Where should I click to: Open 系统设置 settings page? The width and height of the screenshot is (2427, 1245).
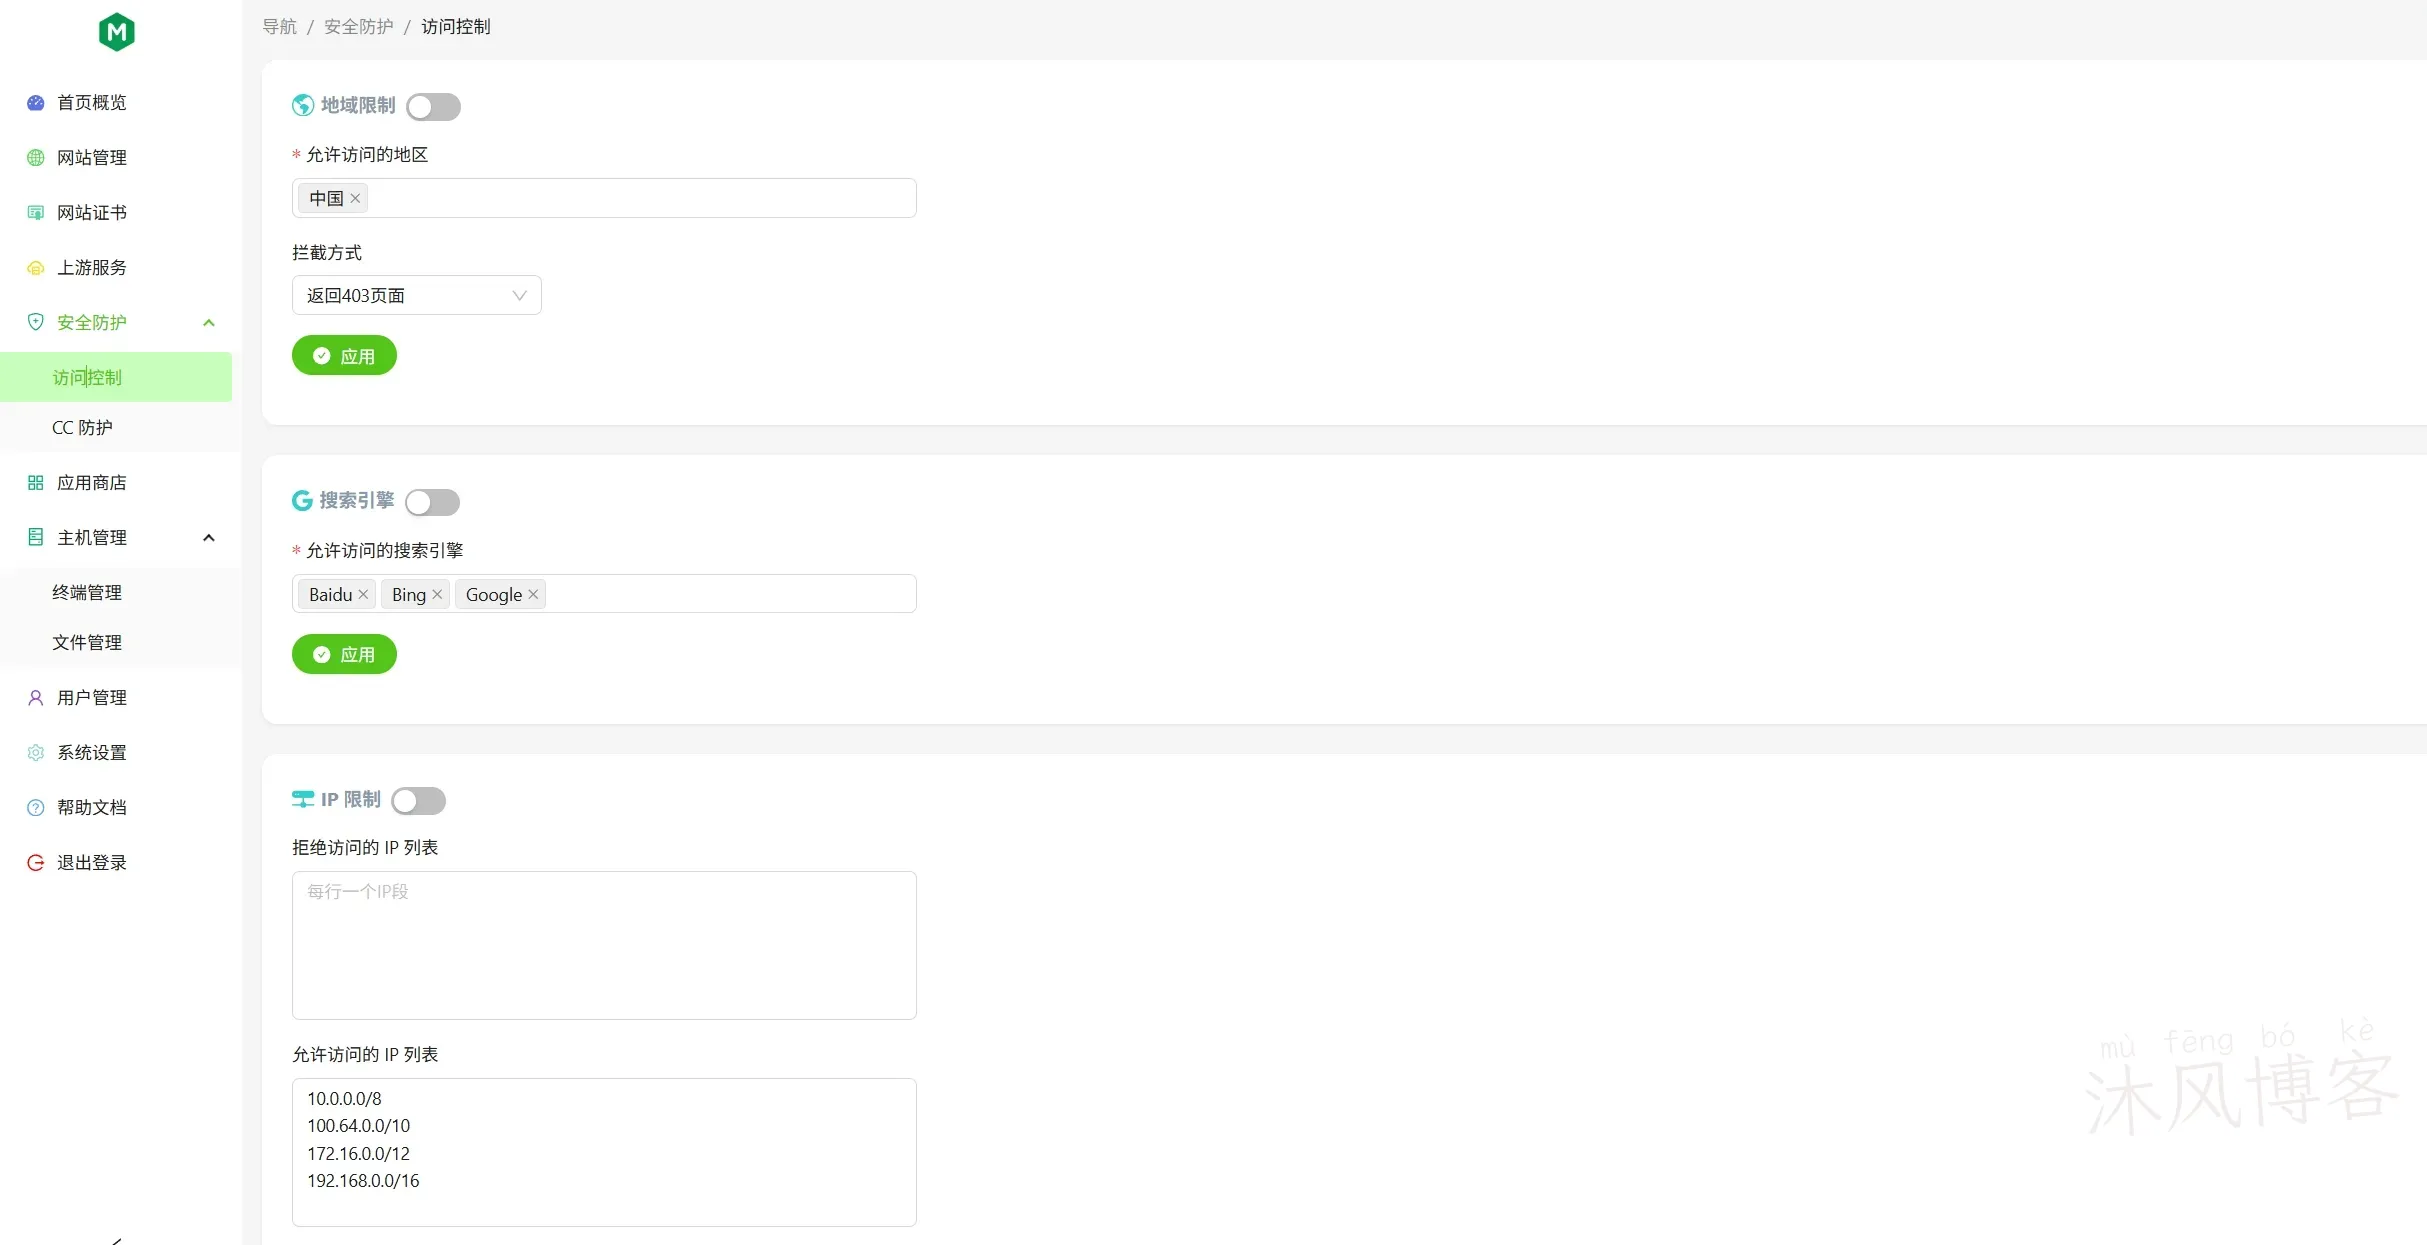pyautogui.click(x=90, y=752)
